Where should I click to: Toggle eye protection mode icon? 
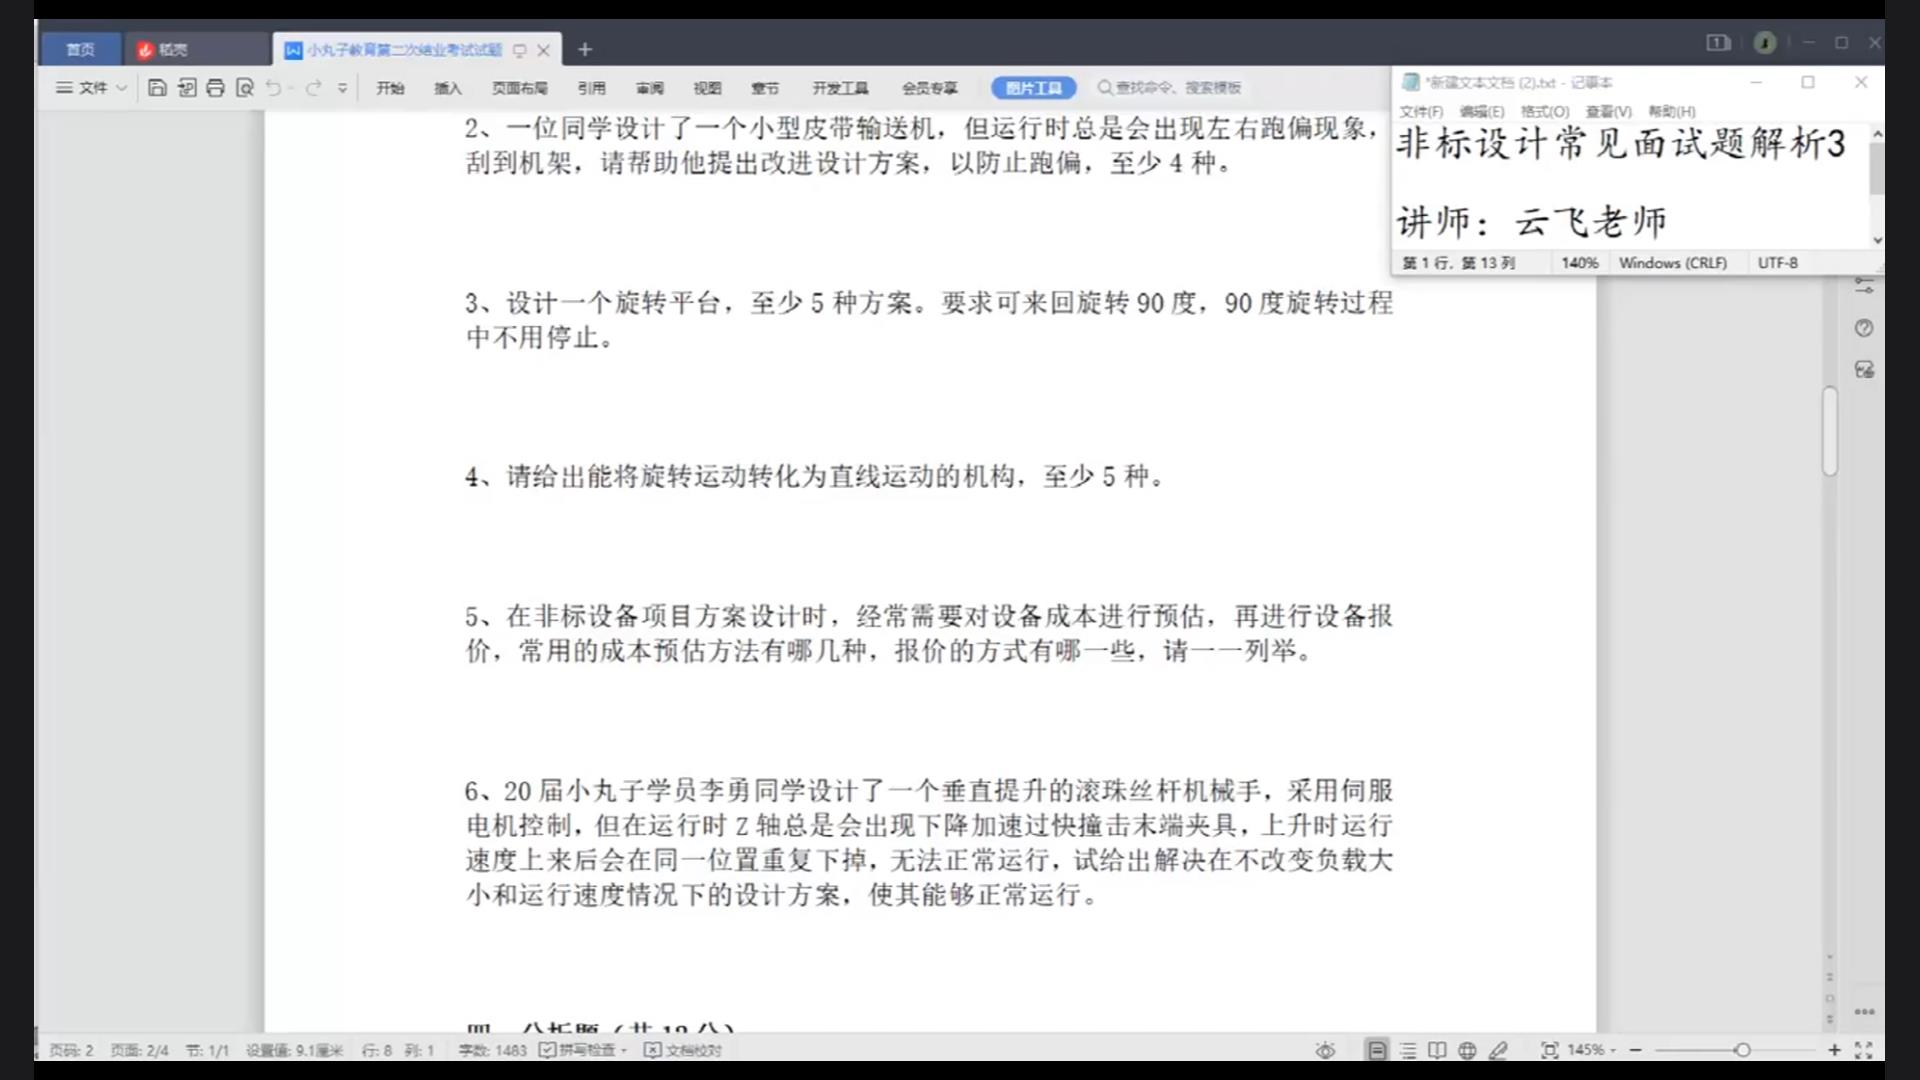[x=1325, y=1050]
